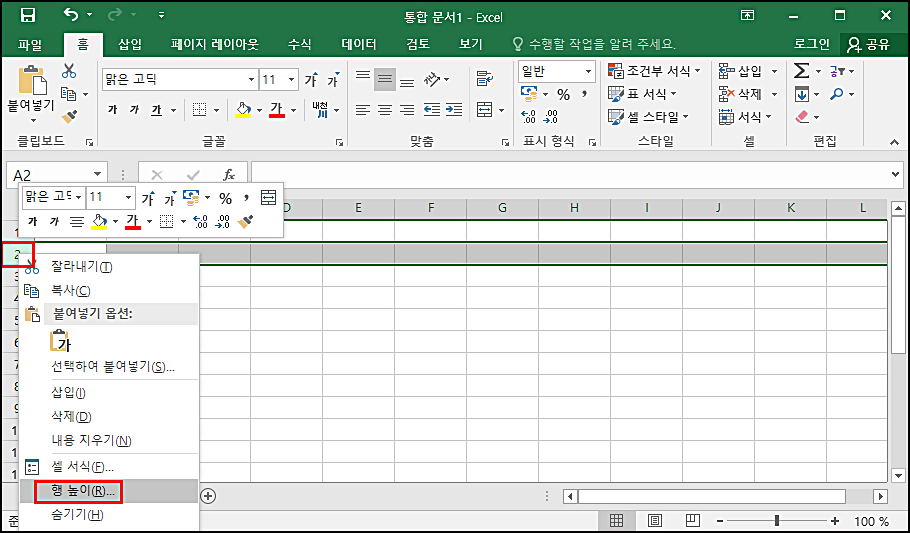Image resolution: width=910 pixels, height=533 pixels.
Task: Open 셀 스타일 dropdown
Action: [x=648, y=117]
